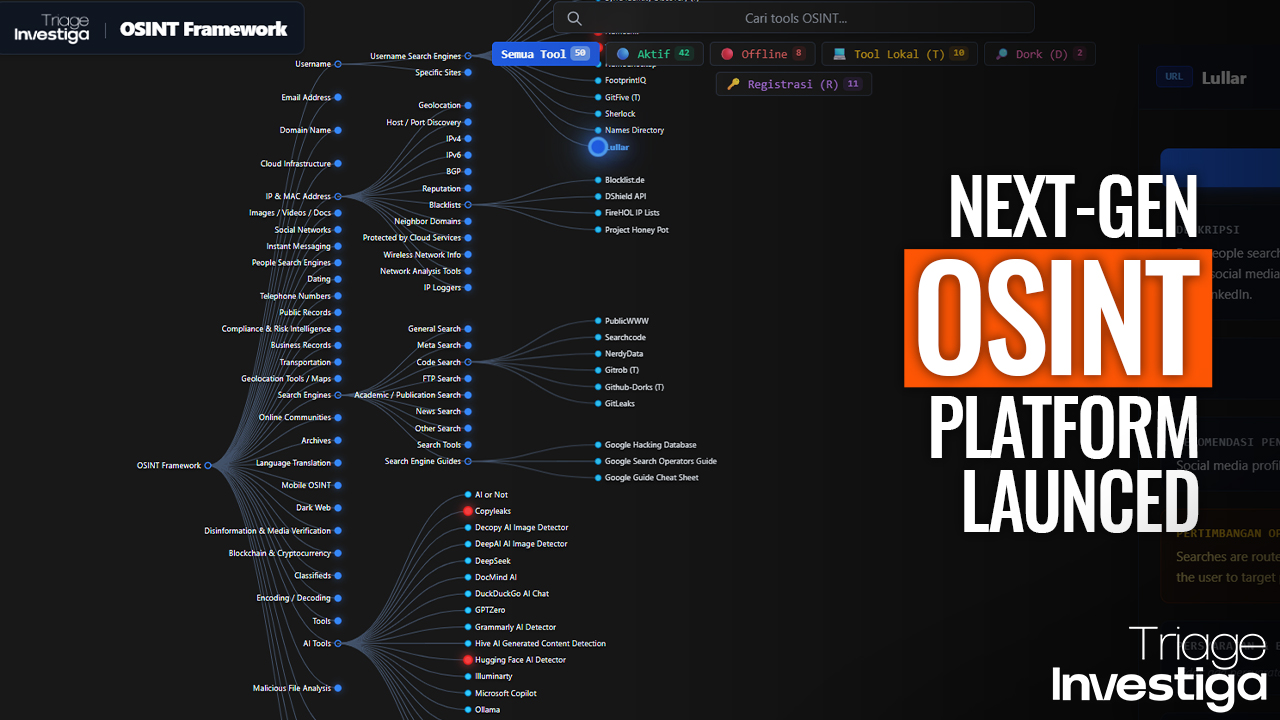Click the node dot beside Names Directory
The width and height of the screenshot is (1280, 720).
pyautogui.click(x=598, y=130)
